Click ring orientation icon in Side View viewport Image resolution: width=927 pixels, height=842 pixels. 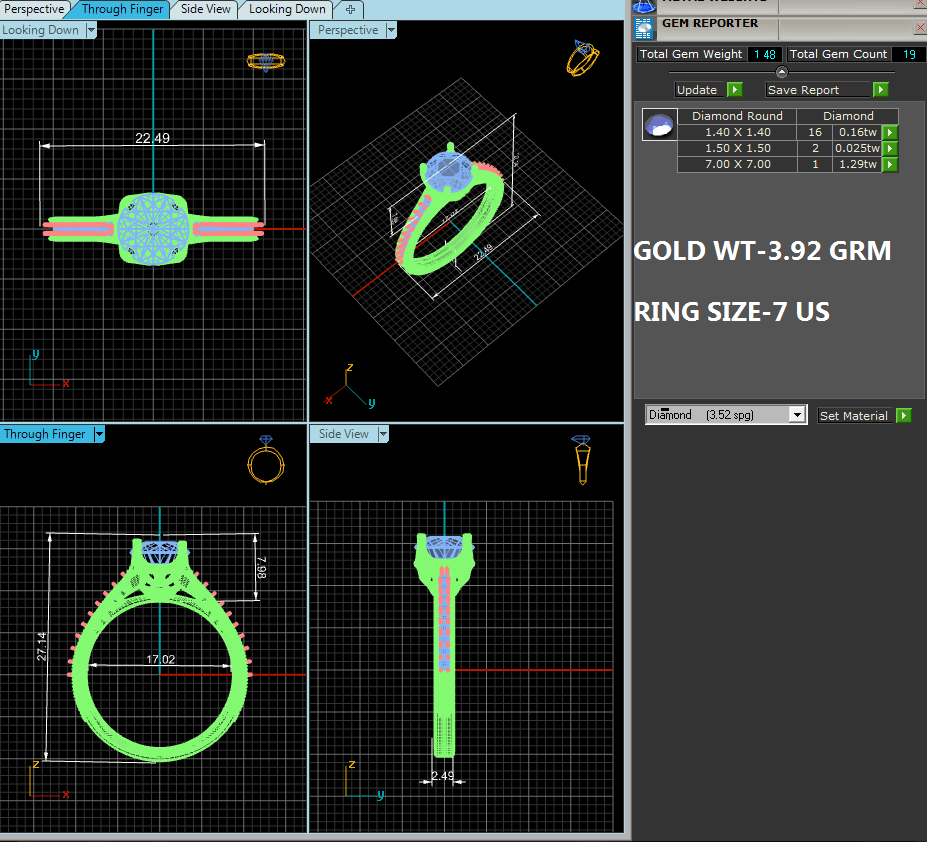tap(582, 459)
